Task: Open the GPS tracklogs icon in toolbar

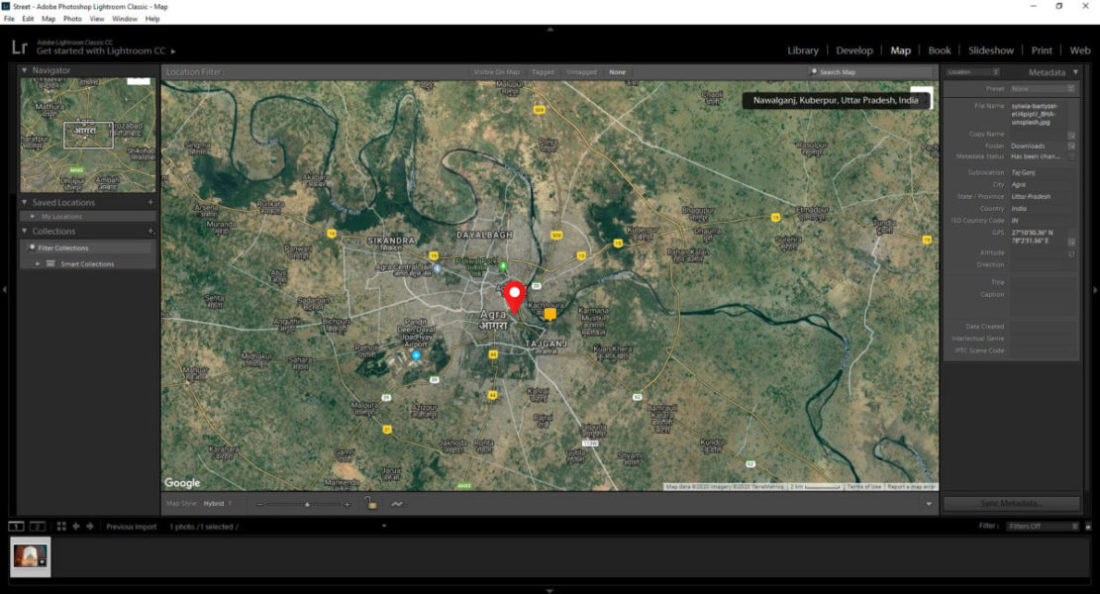Action: pyautogui.click(x=397, y=504)
